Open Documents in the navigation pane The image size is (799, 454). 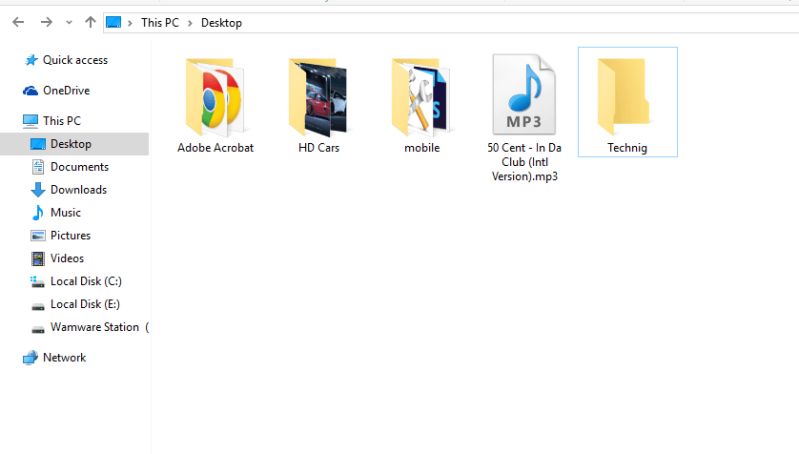click(79, 167)
